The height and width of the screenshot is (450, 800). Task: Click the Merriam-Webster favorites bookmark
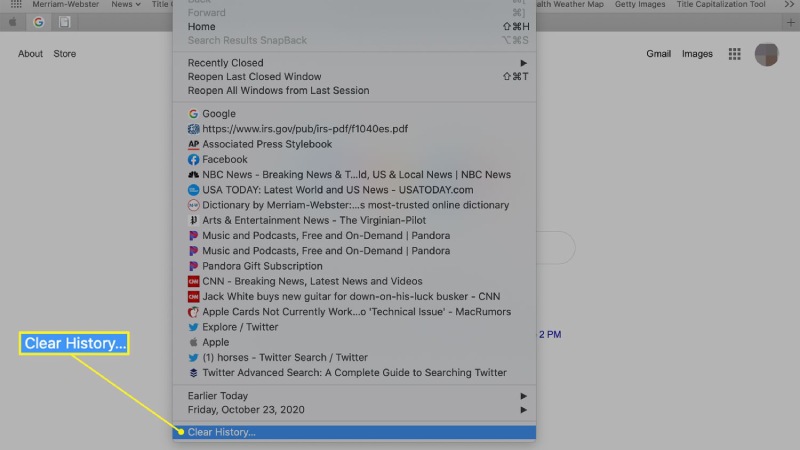(65, 4)
